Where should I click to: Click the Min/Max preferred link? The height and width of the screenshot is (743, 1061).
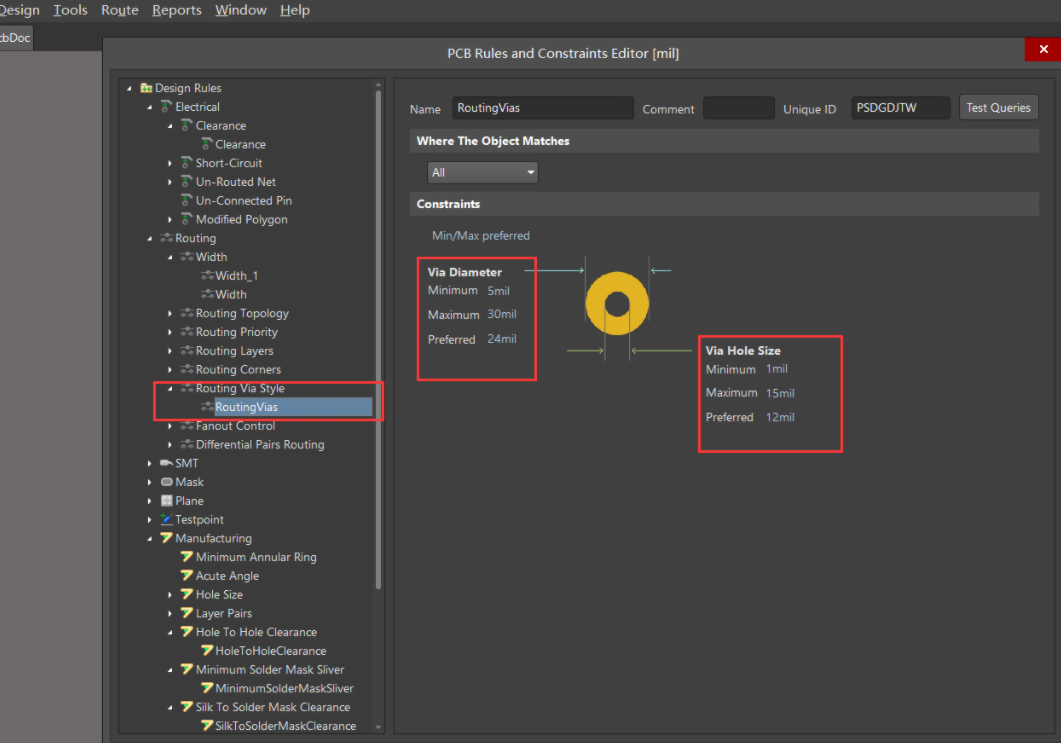tap(481, 235)
